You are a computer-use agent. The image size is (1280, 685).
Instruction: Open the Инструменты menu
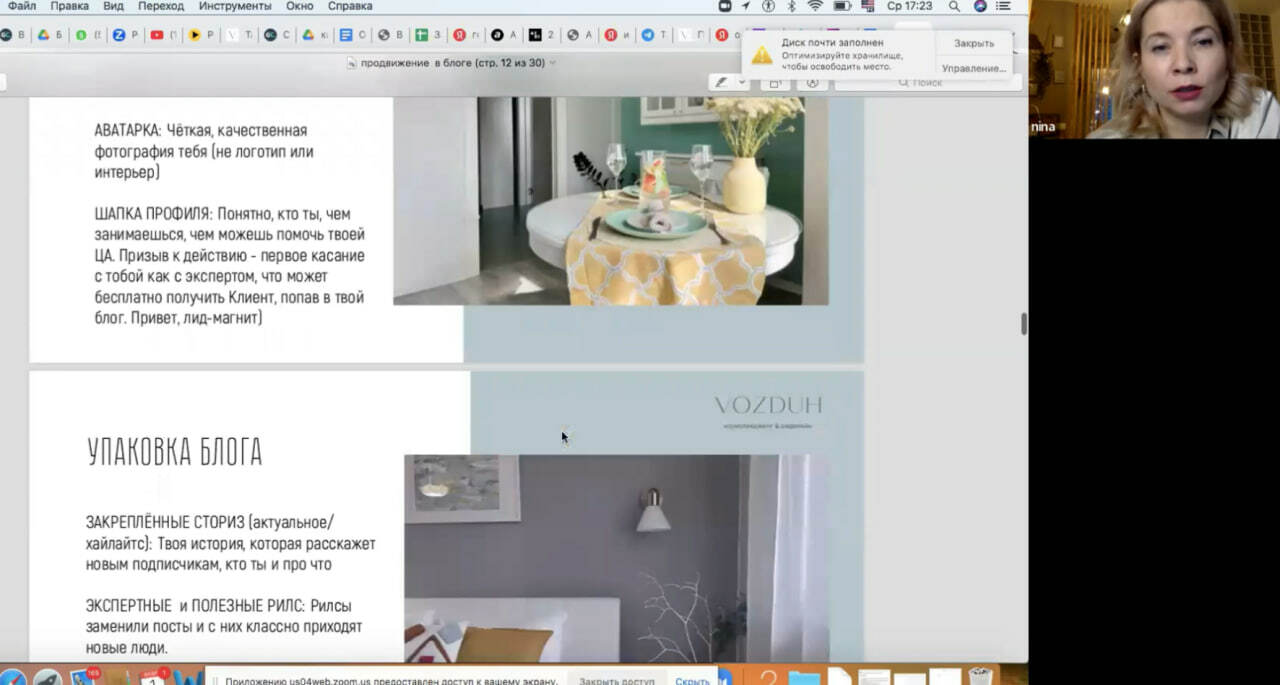click(234, 6)
